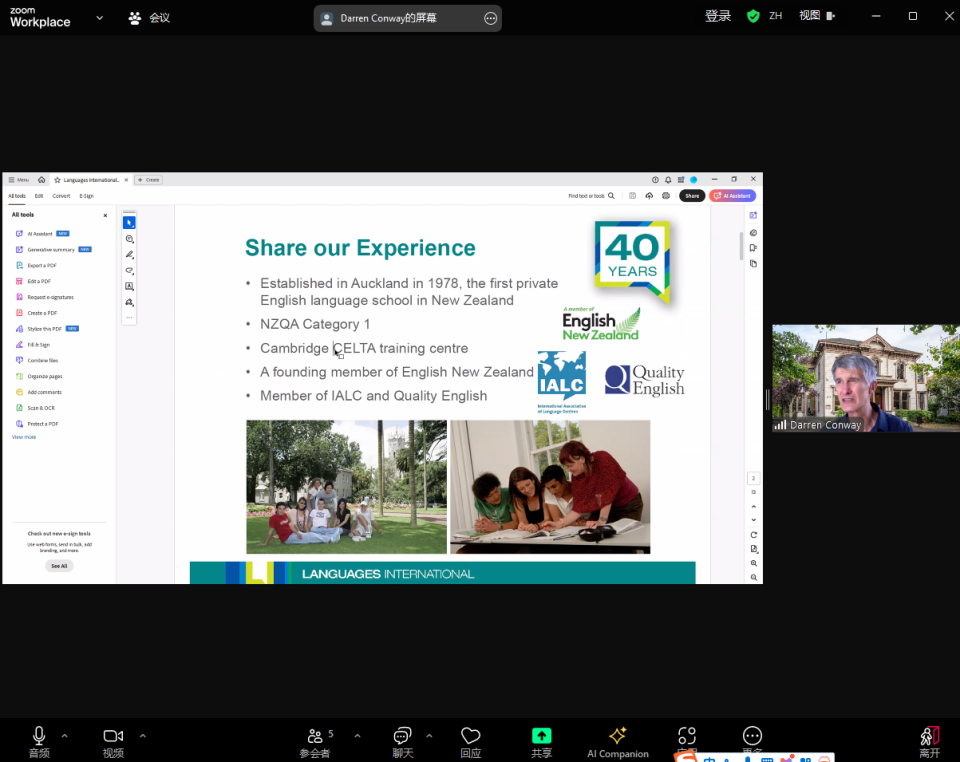The width and height of the screenshot is (960, 762).
Task: Click the 登录 (Sign in) link
Action: tap(718, 16)
